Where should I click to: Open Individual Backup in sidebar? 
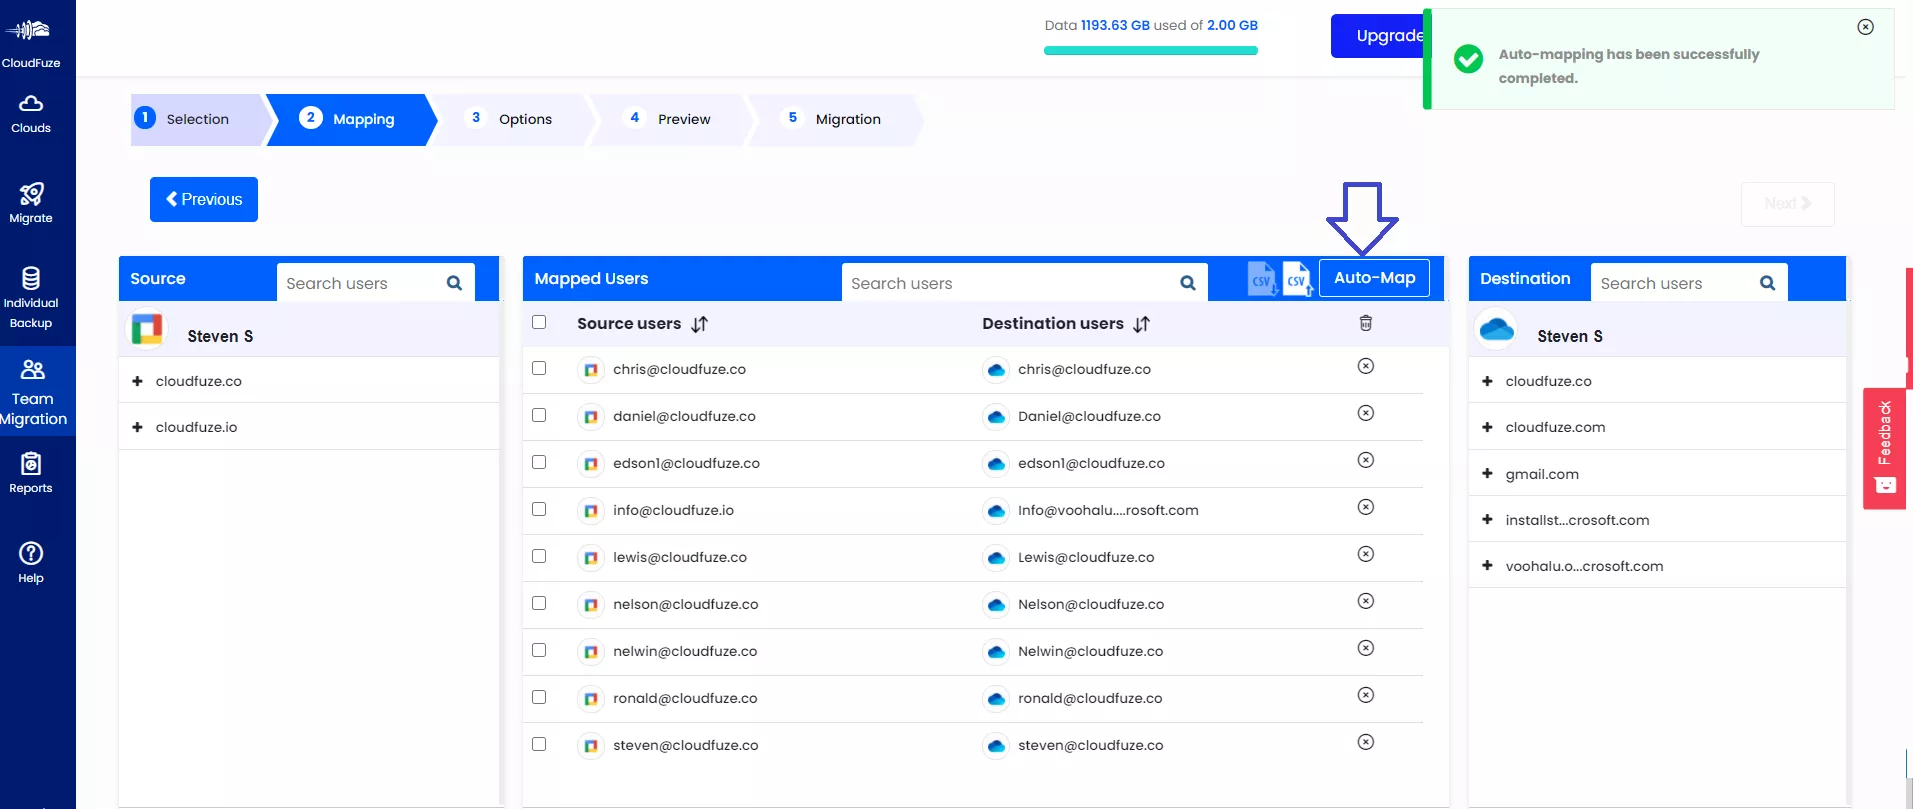pyautogui.click(x=31, y=297)
